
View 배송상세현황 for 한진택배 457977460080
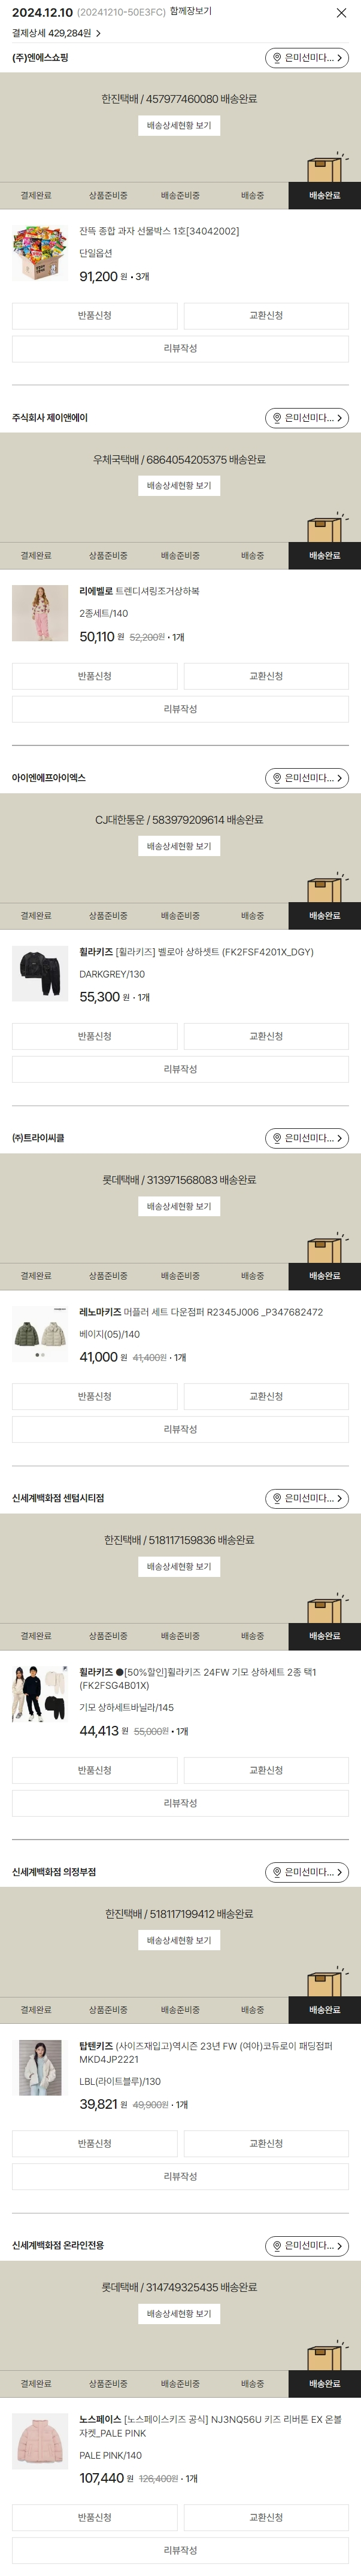179,126
